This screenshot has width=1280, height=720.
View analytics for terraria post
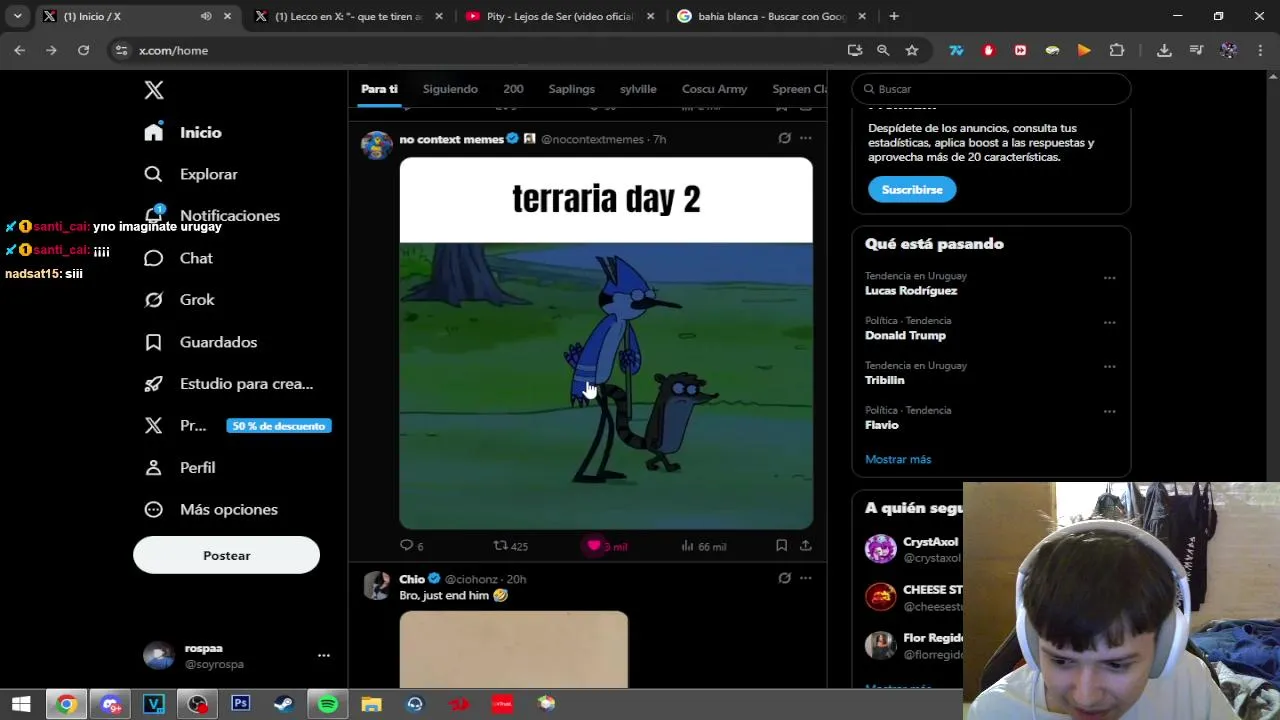tap(703, 546)
